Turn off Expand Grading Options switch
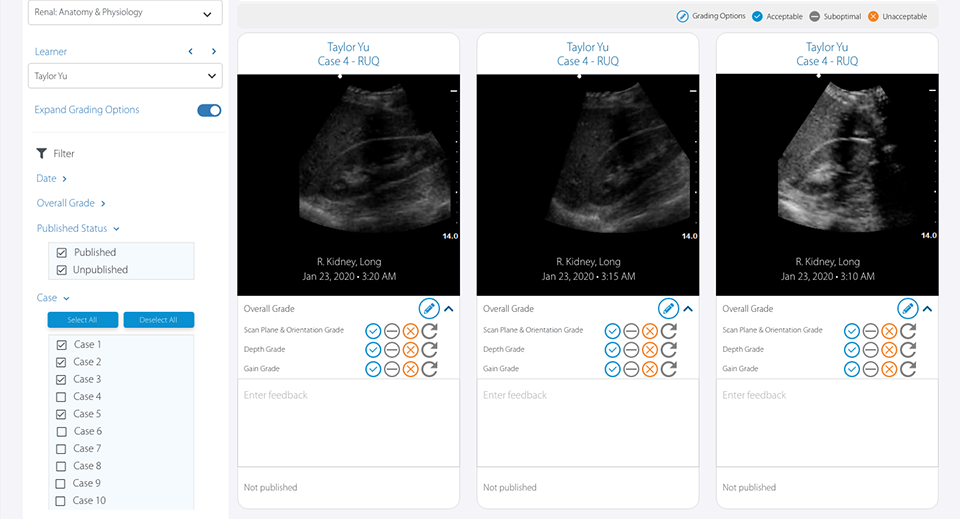 209,110
